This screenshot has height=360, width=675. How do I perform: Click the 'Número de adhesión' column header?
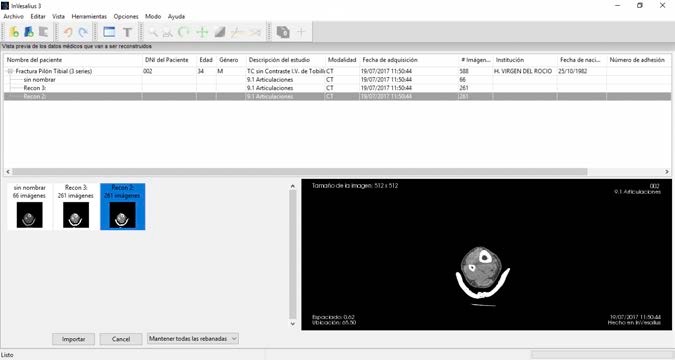[638, 60]
